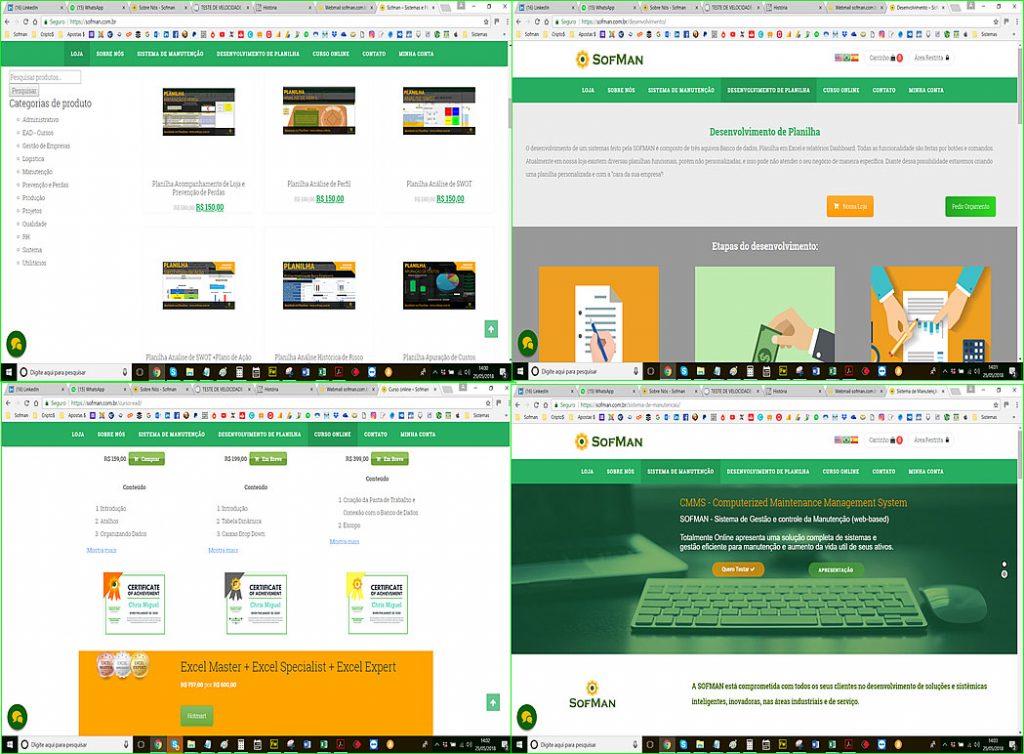This screenshot has height=754, width=1024.
Task: Open SOBRE NÓS menu in Loja window
Action: pyautogui.click(x=110, y=54)
